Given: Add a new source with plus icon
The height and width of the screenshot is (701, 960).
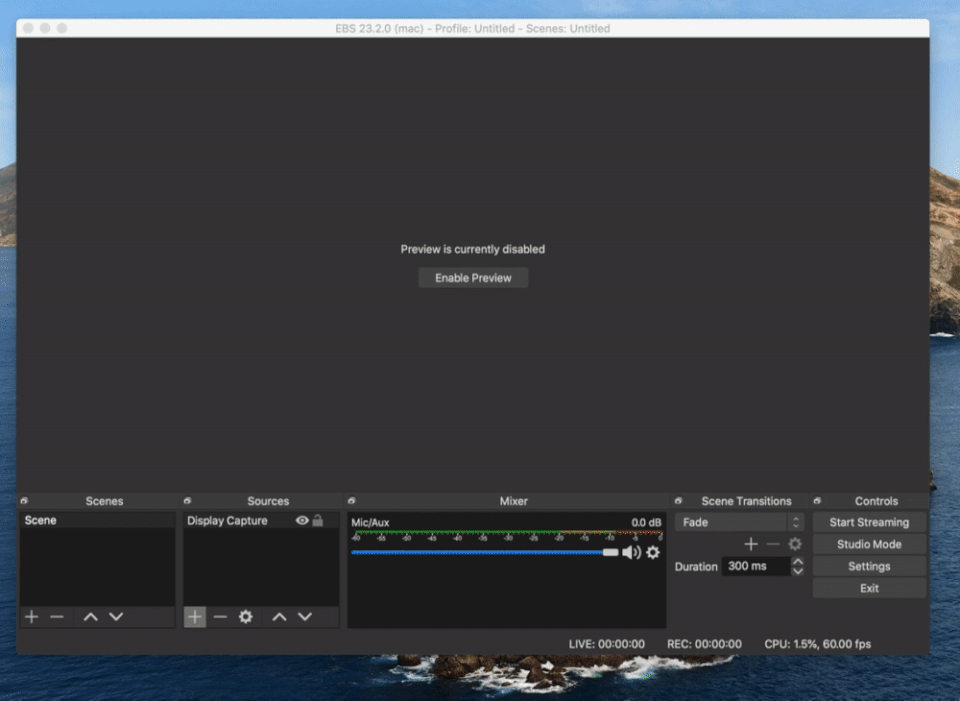Looking at the screenshot, I should (195, 617).
